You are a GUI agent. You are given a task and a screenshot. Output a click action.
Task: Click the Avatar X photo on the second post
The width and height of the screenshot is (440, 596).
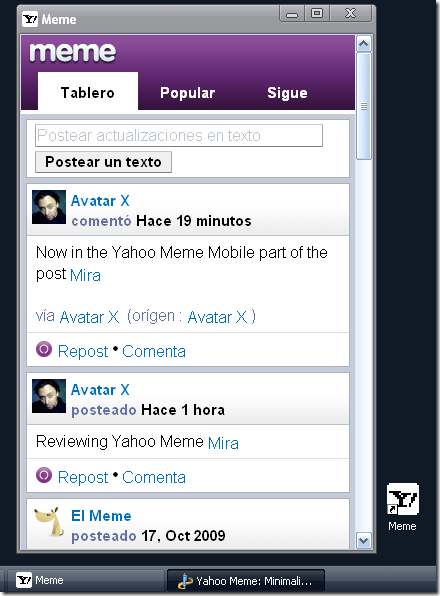pos(49,396)
